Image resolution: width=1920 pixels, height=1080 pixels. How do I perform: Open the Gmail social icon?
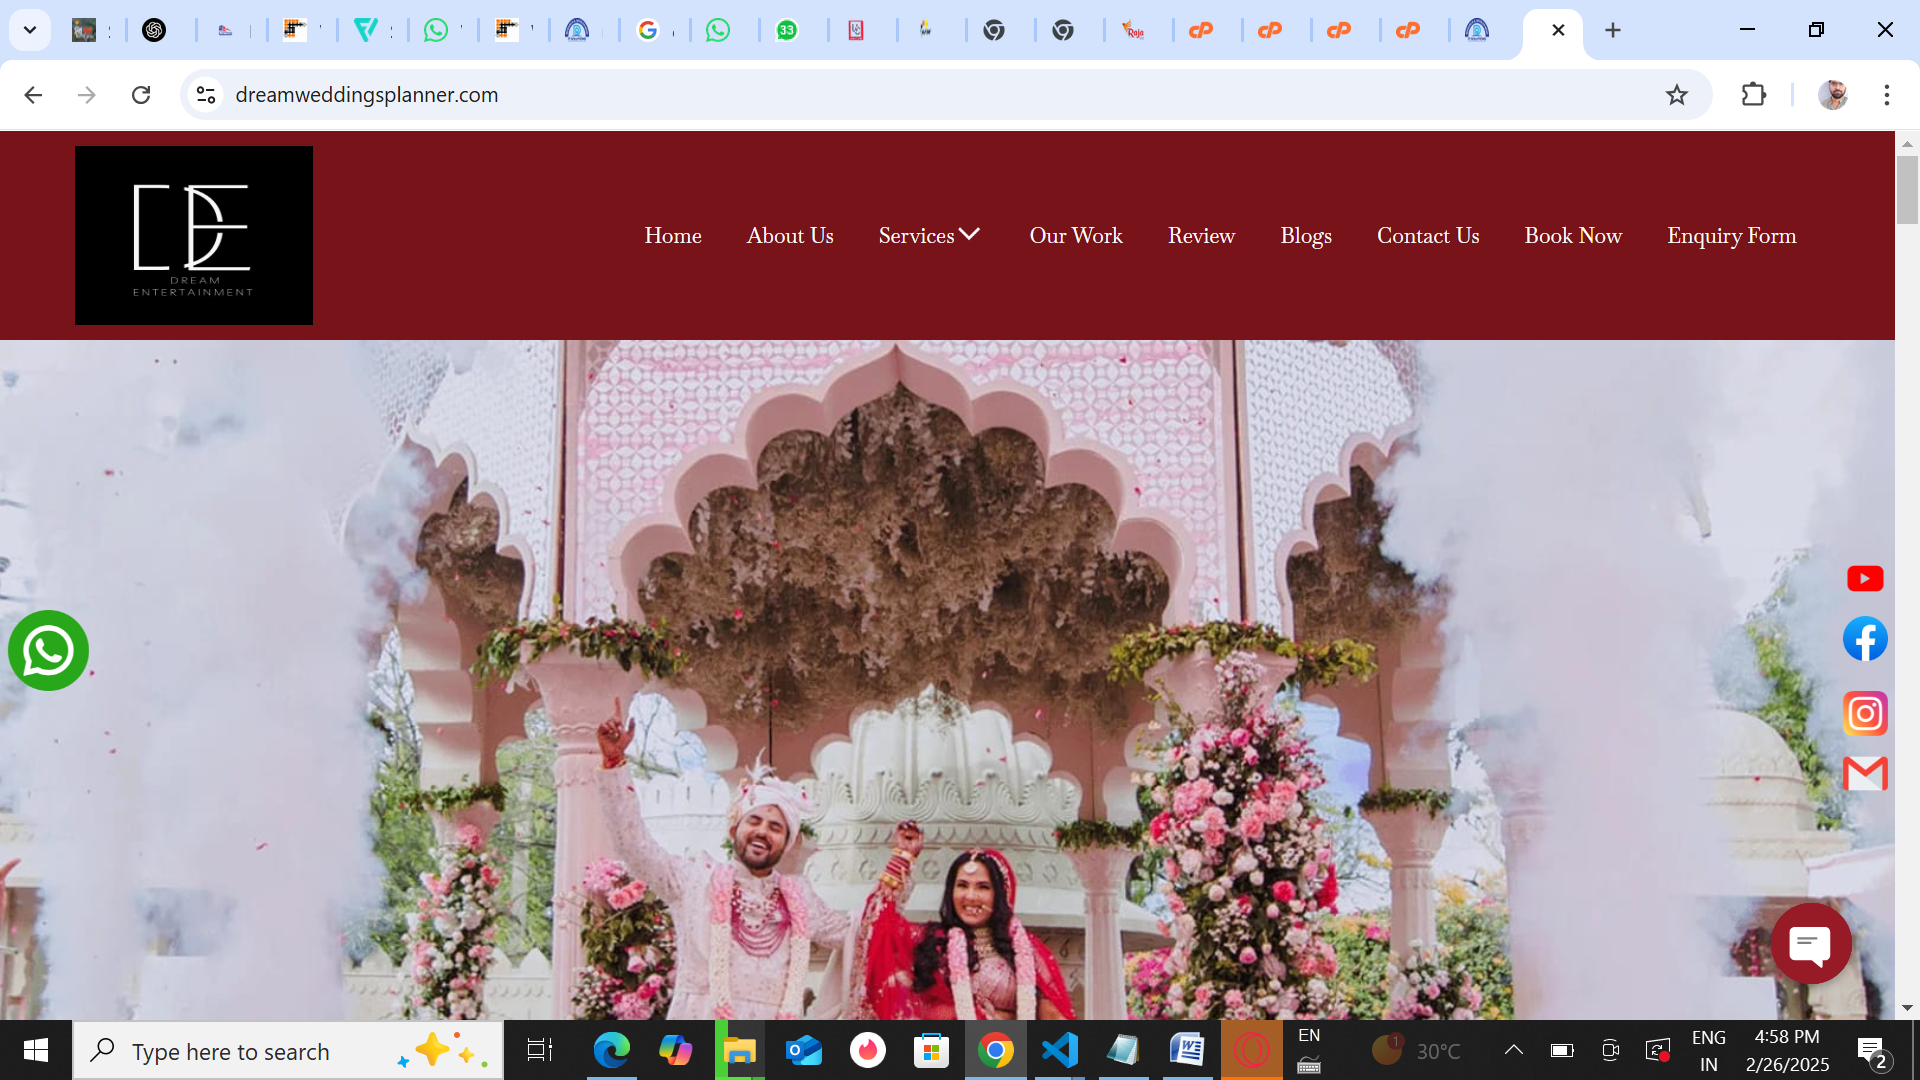pos(1865,774)
